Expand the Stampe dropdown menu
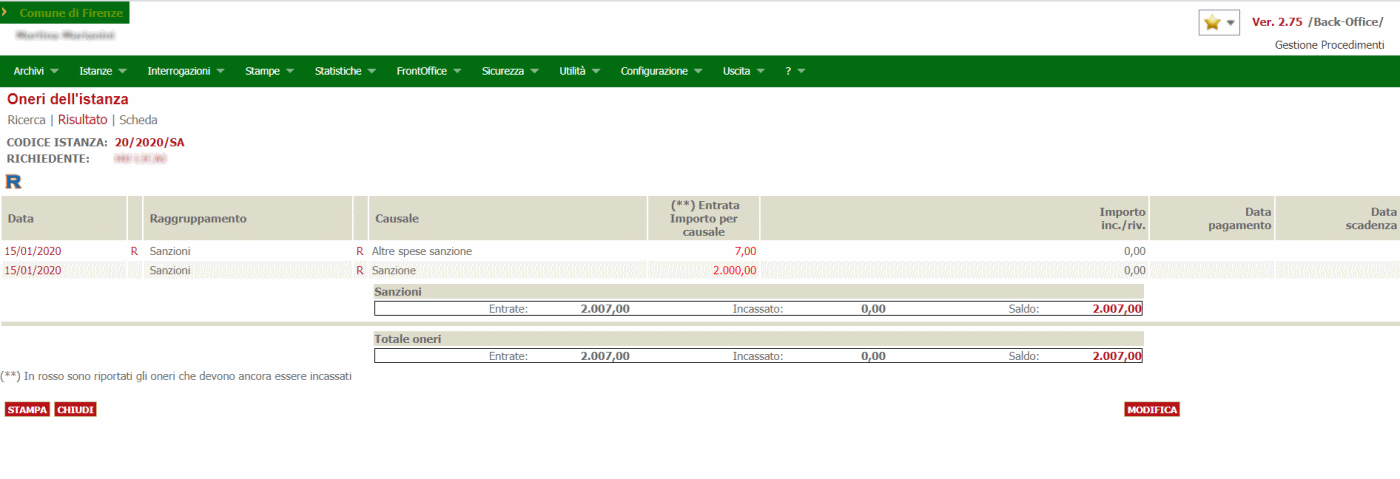Image resolution: width=1400 pixels, height=479 pixels. pos(269,71)
